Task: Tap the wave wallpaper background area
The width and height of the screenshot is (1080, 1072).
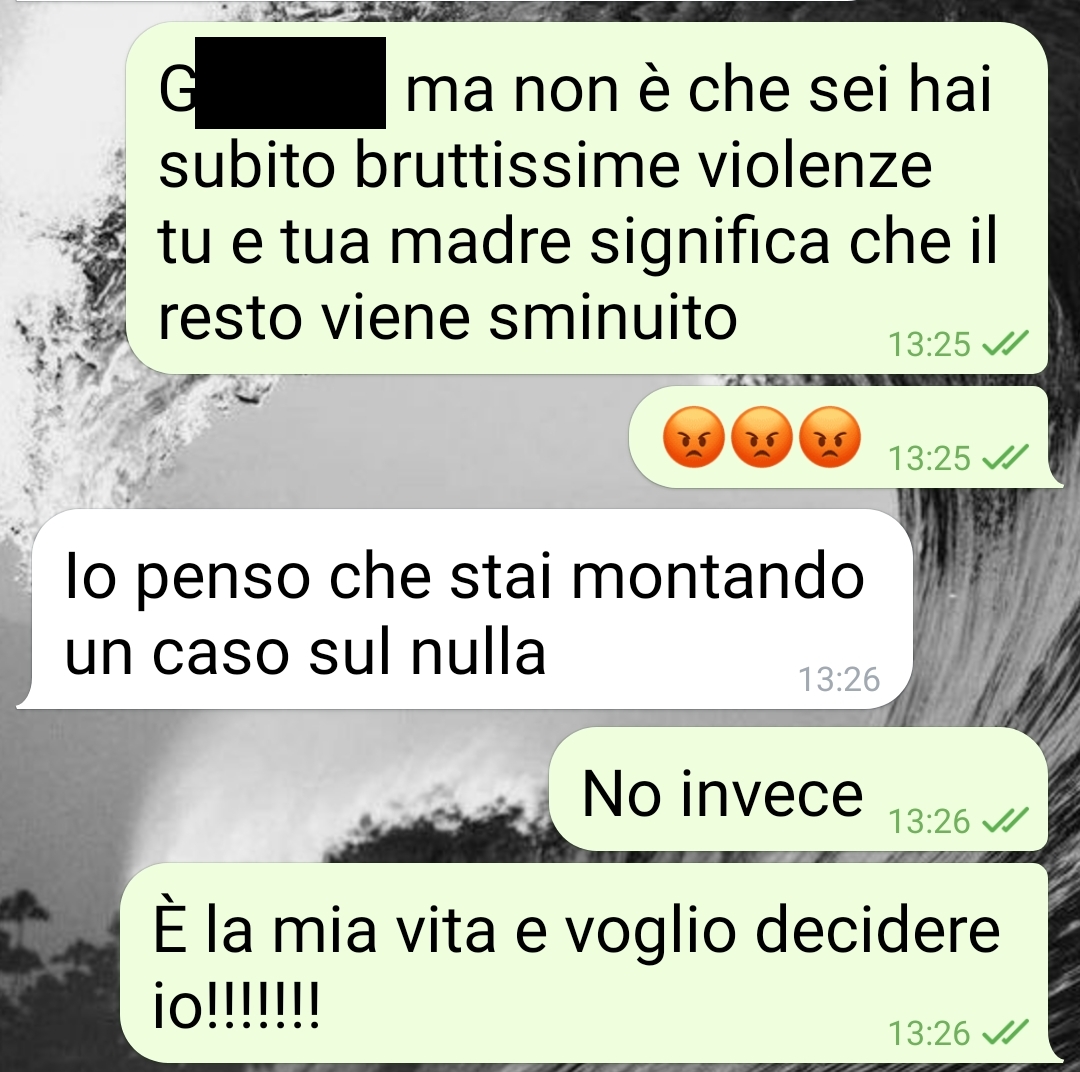Action: point(344,441)
